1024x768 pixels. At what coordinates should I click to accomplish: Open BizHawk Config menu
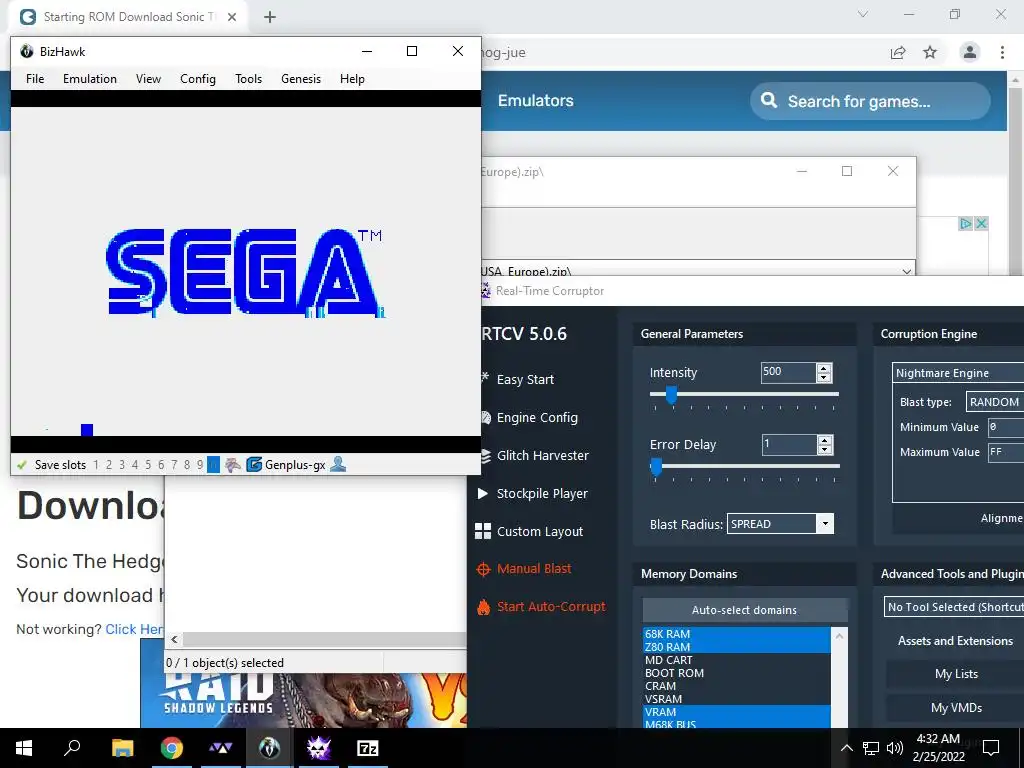tap(198, 79)
